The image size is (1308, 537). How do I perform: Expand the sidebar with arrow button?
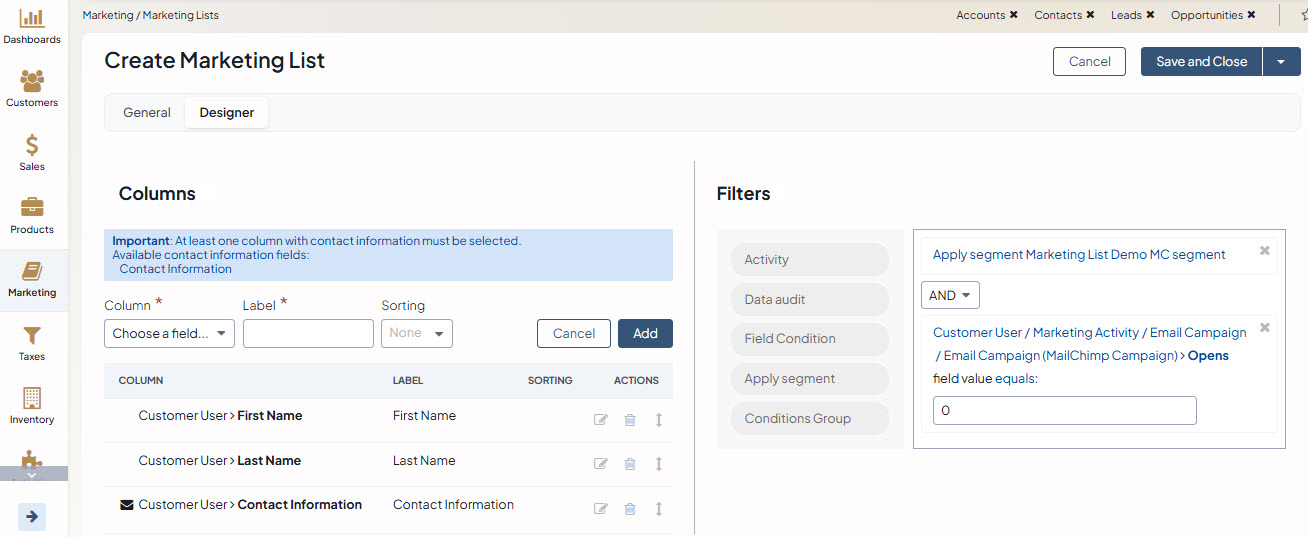point(32,517)
